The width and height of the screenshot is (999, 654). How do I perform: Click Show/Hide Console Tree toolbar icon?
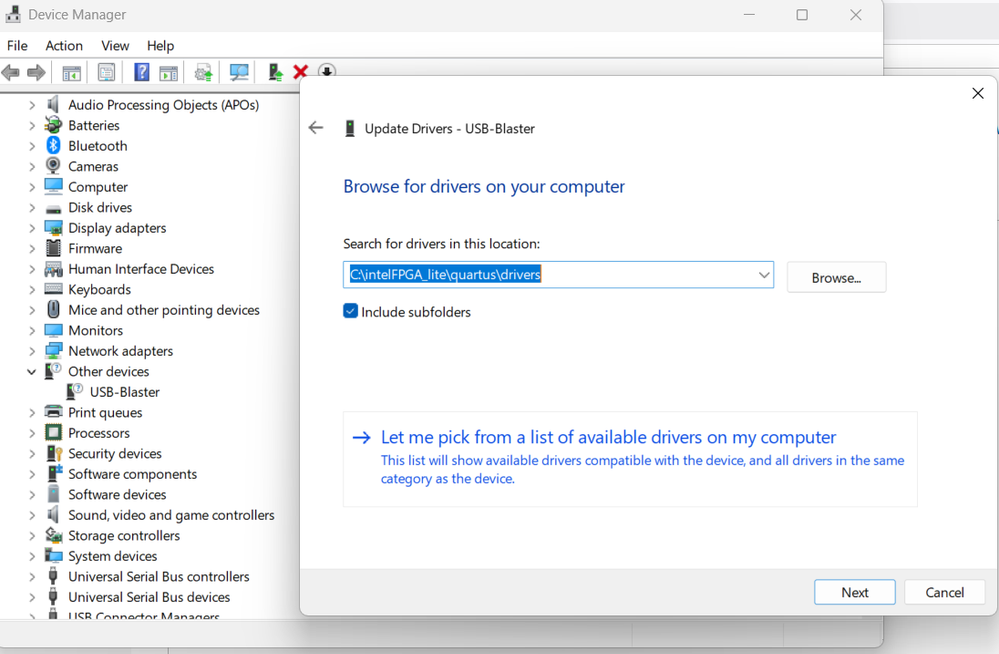point(72,72)
